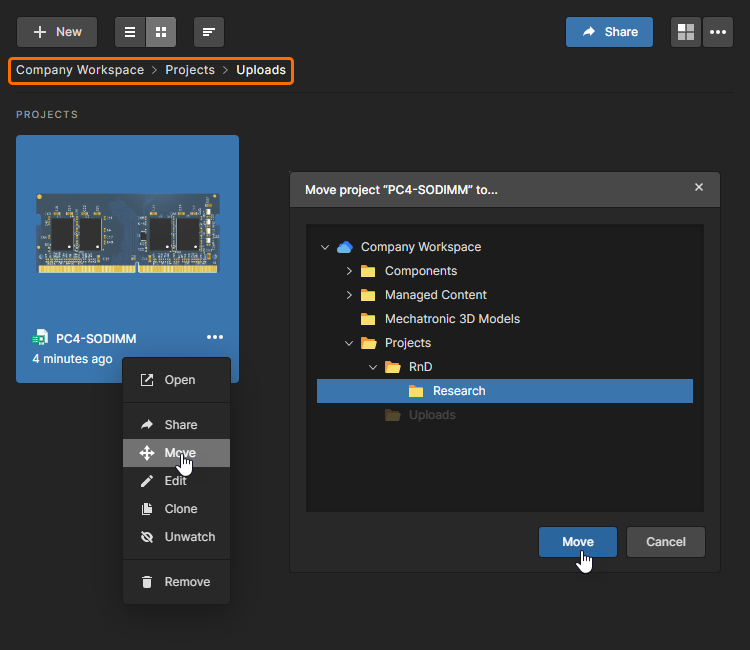Click the blue Move button
Image resolution: width=750 pixels, height=650 pixels.
tap(577, 542)
